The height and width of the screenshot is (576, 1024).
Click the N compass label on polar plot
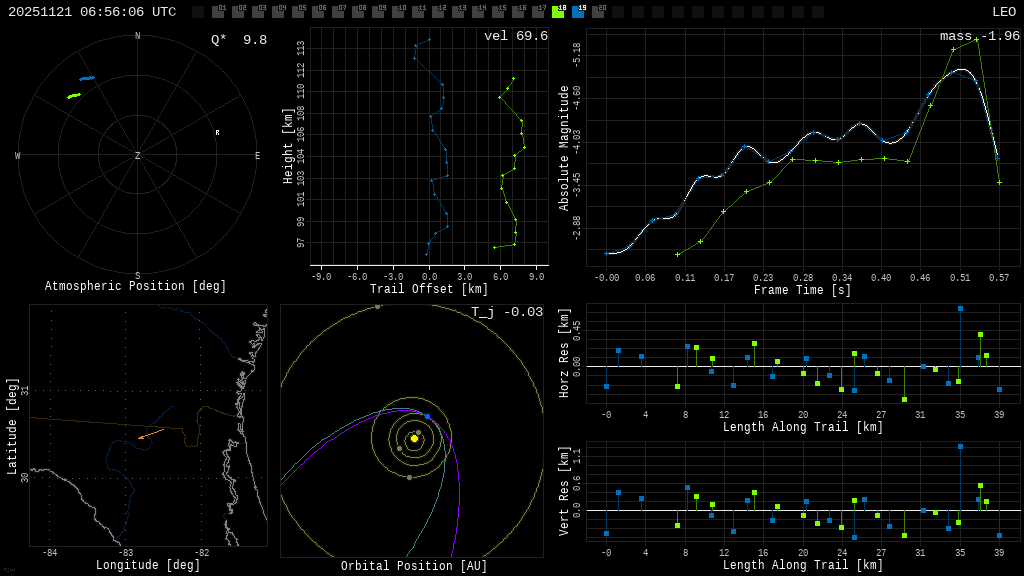pyautogui.click(x=137, y=36)
